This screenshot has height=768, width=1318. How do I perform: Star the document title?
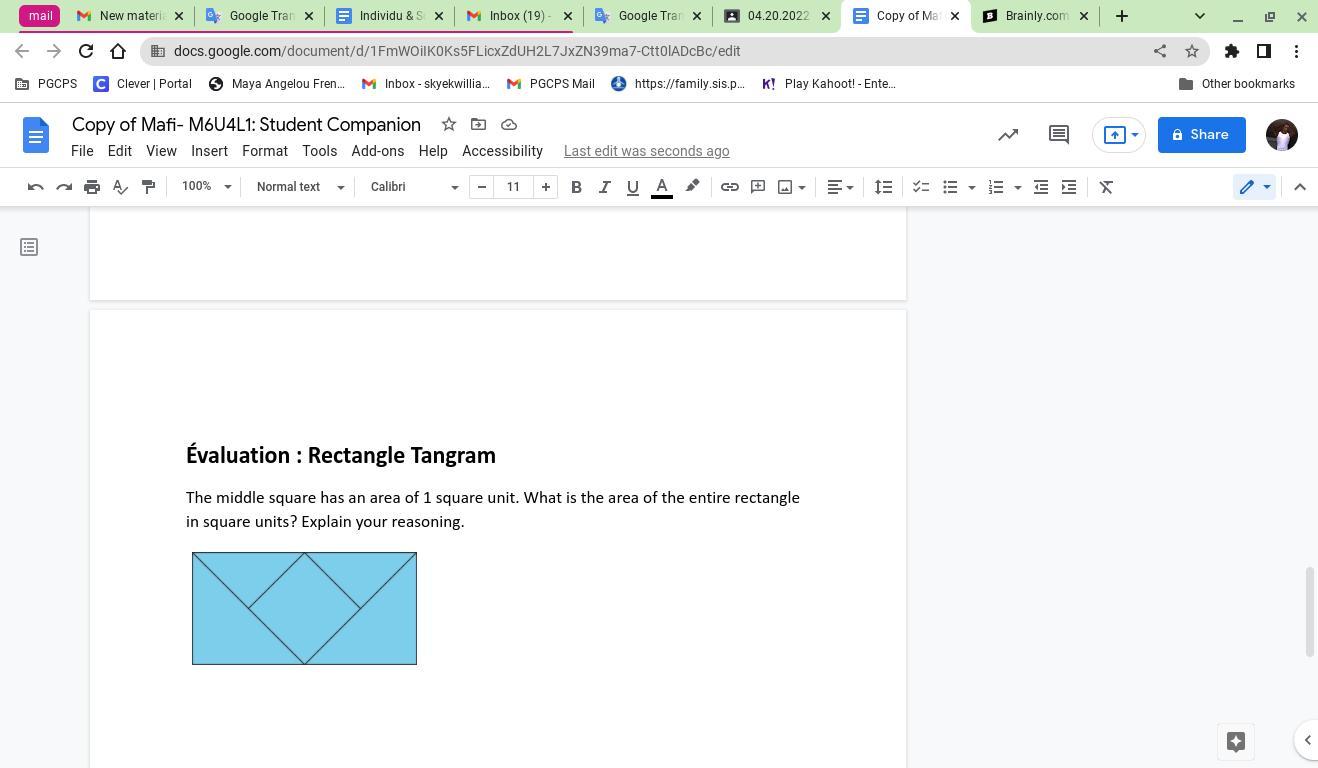click(x=449, y=124)
